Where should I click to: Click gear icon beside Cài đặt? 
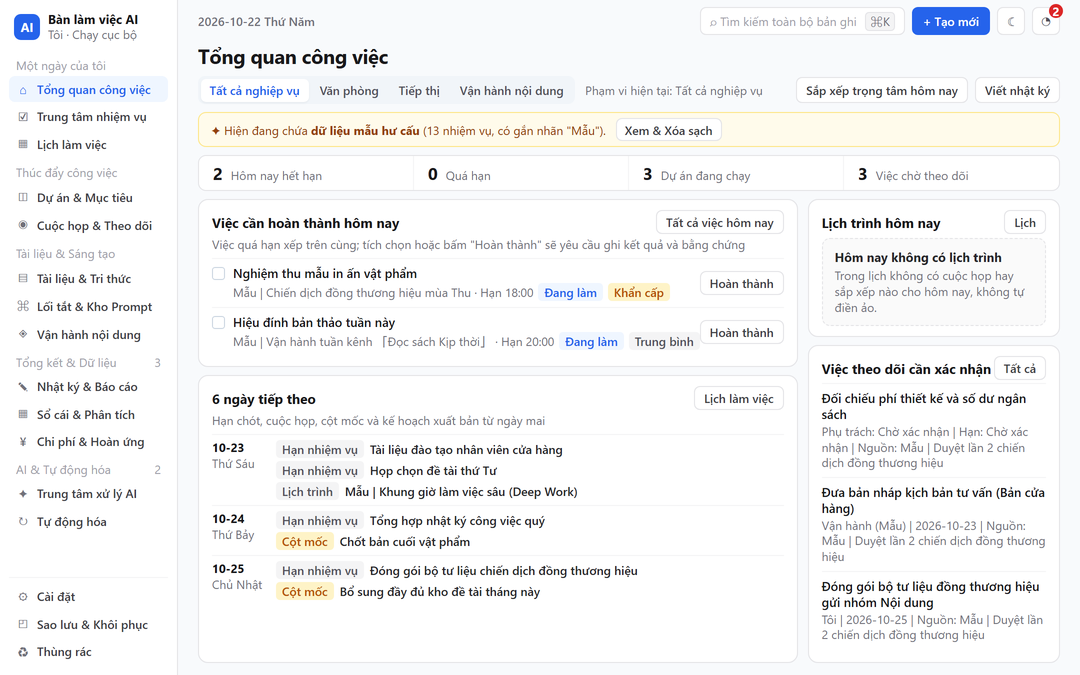point(23,596)
